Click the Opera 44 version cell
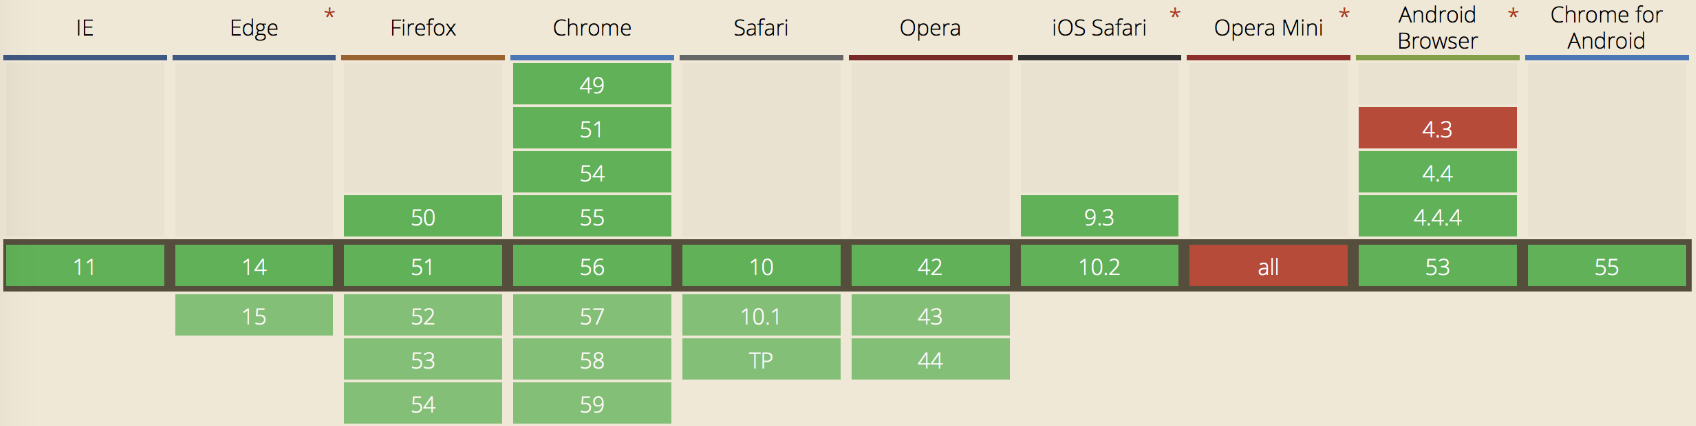This screenshot has height=426, width=1696. 930,360
